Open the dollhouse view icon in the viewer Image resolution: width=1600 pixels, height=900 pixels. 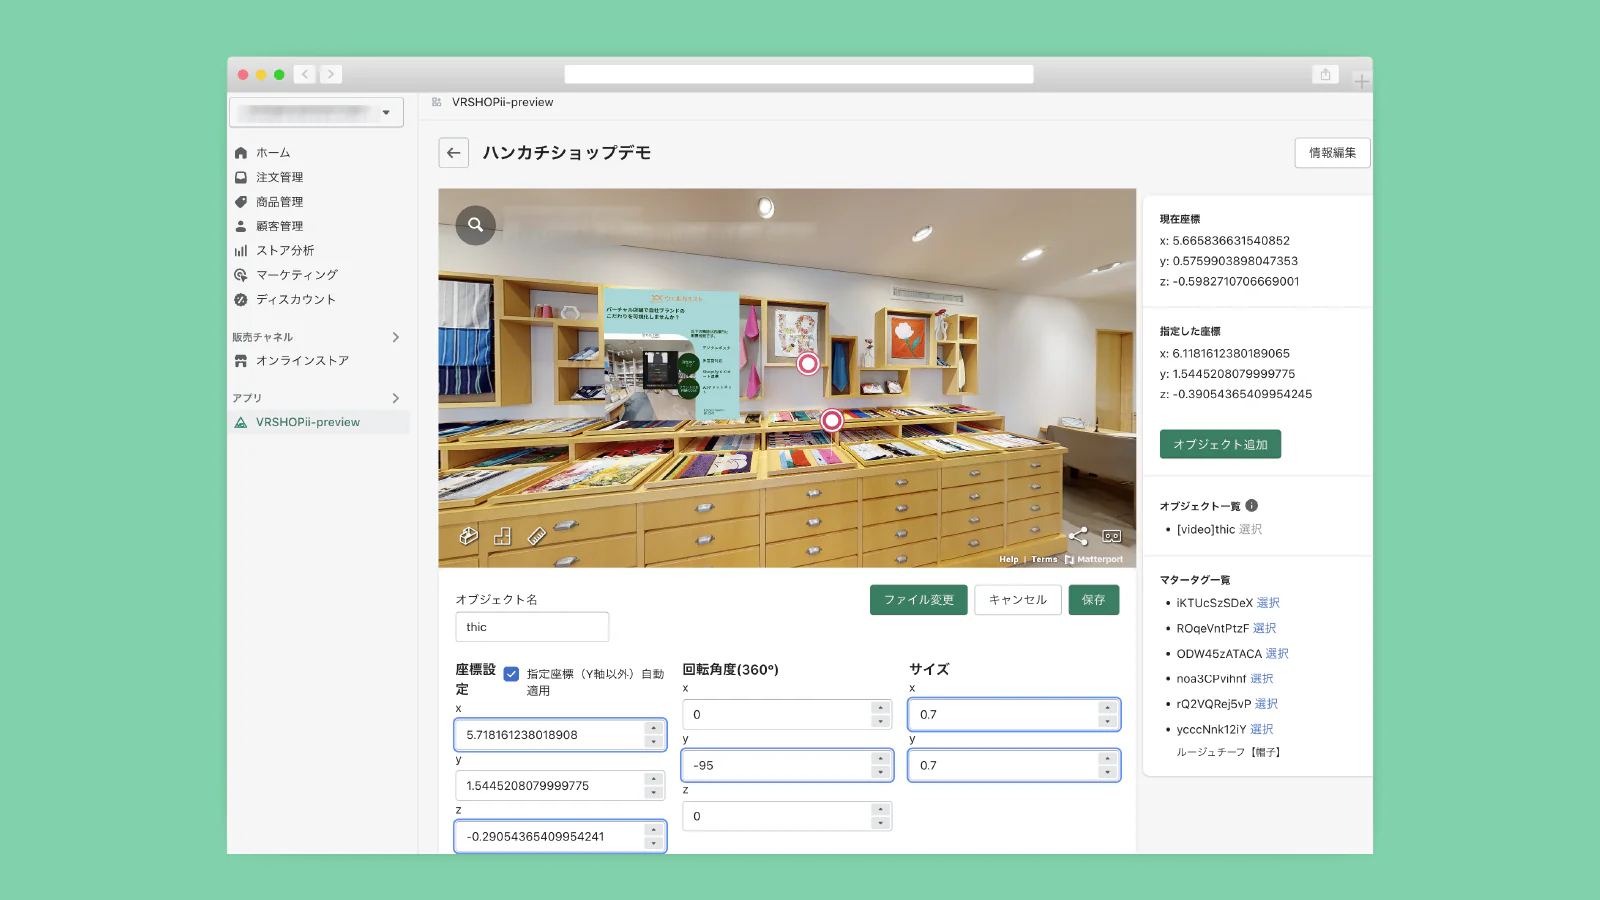(468, 536)
